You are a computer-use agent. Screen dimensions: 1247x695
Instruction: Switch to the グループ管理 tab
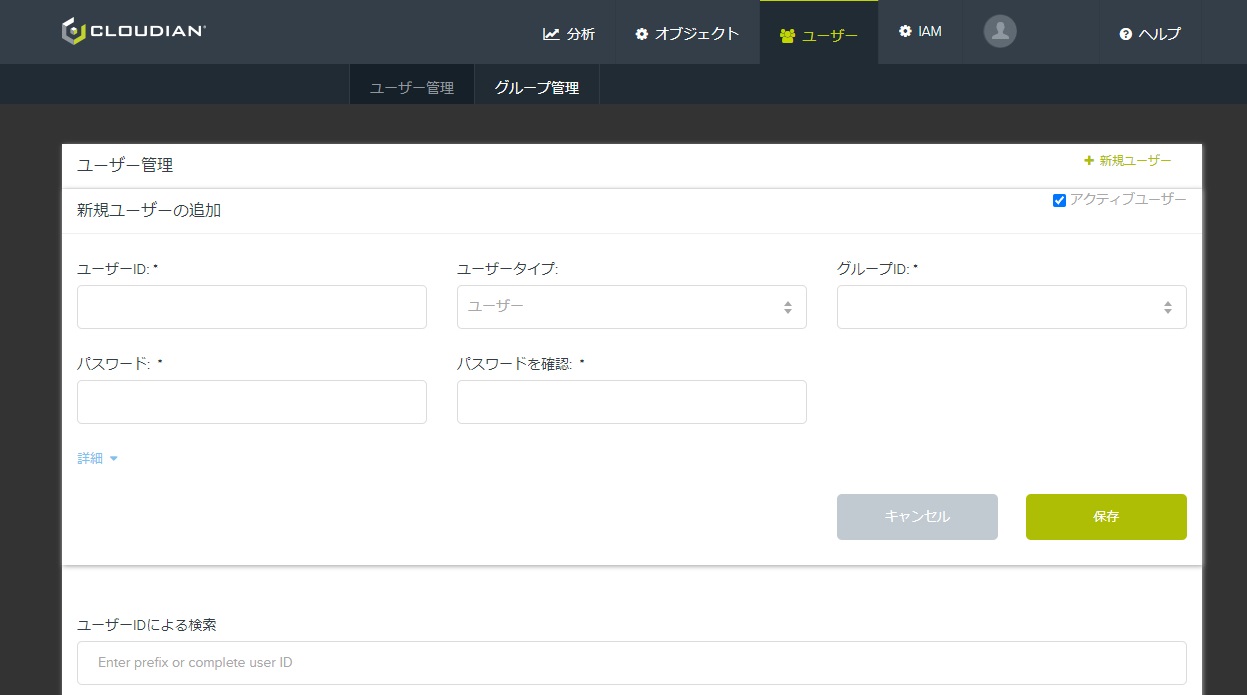536,88
